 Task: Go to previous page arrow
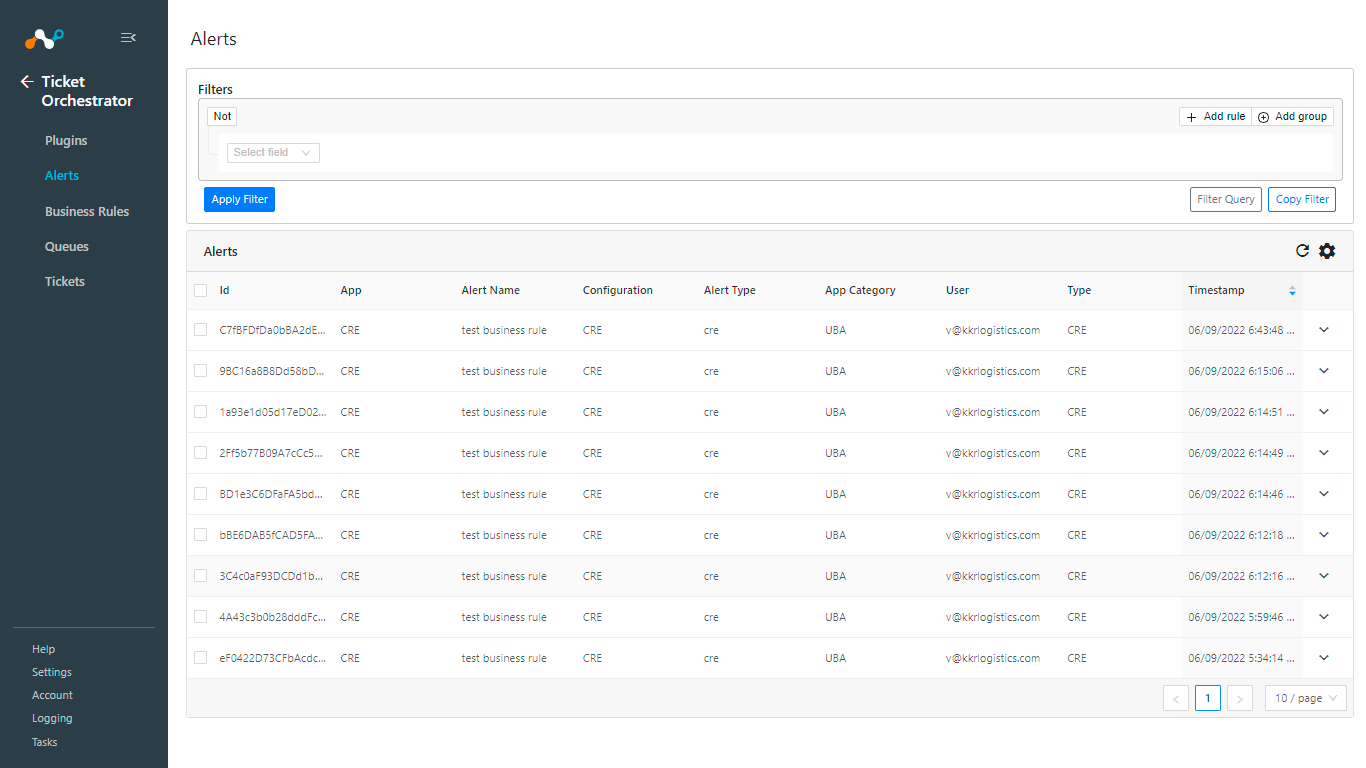click(x=1176, y=698)
